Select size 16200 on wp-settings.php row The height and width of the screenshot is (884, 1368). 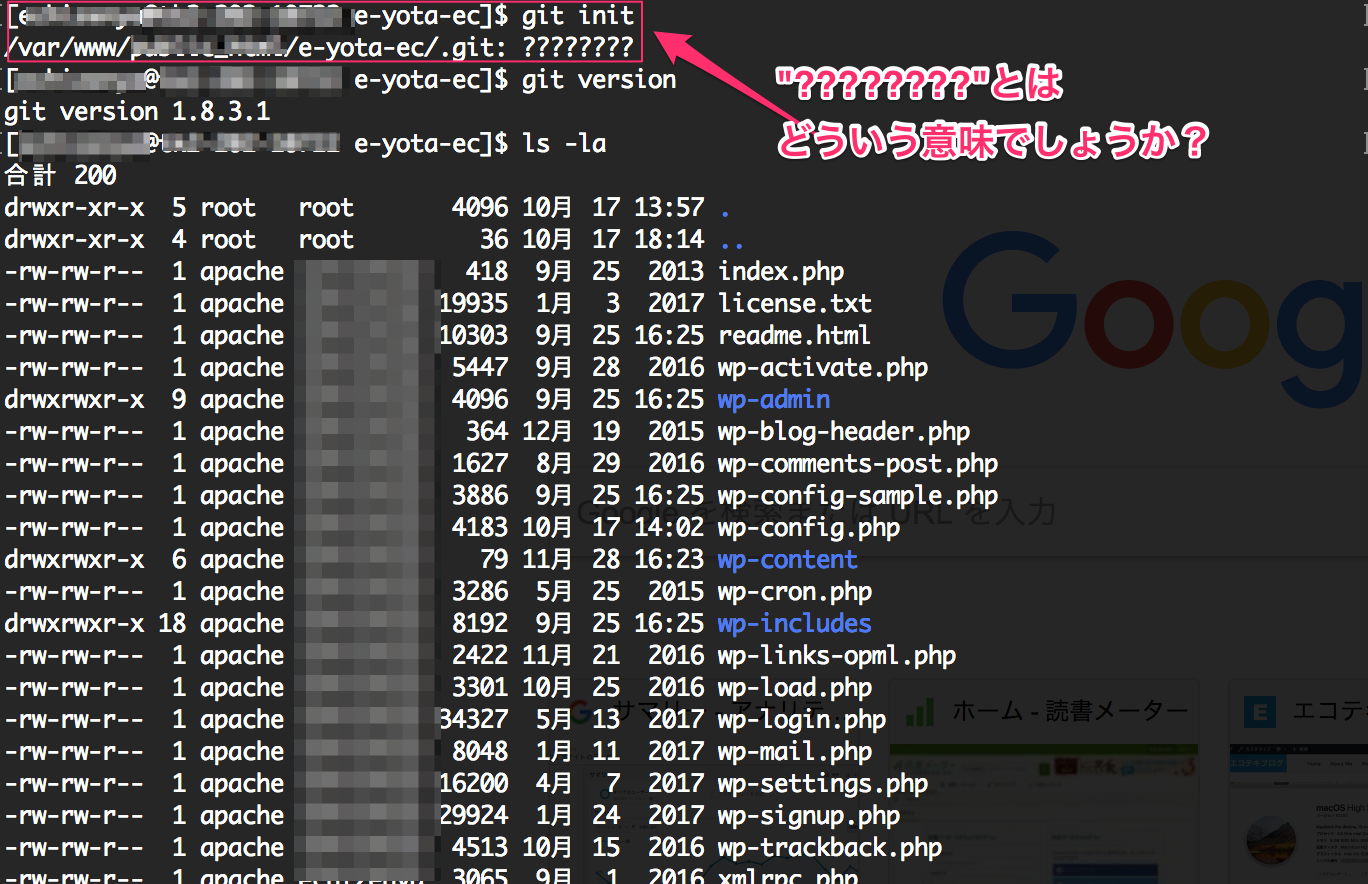coord(474,784)
